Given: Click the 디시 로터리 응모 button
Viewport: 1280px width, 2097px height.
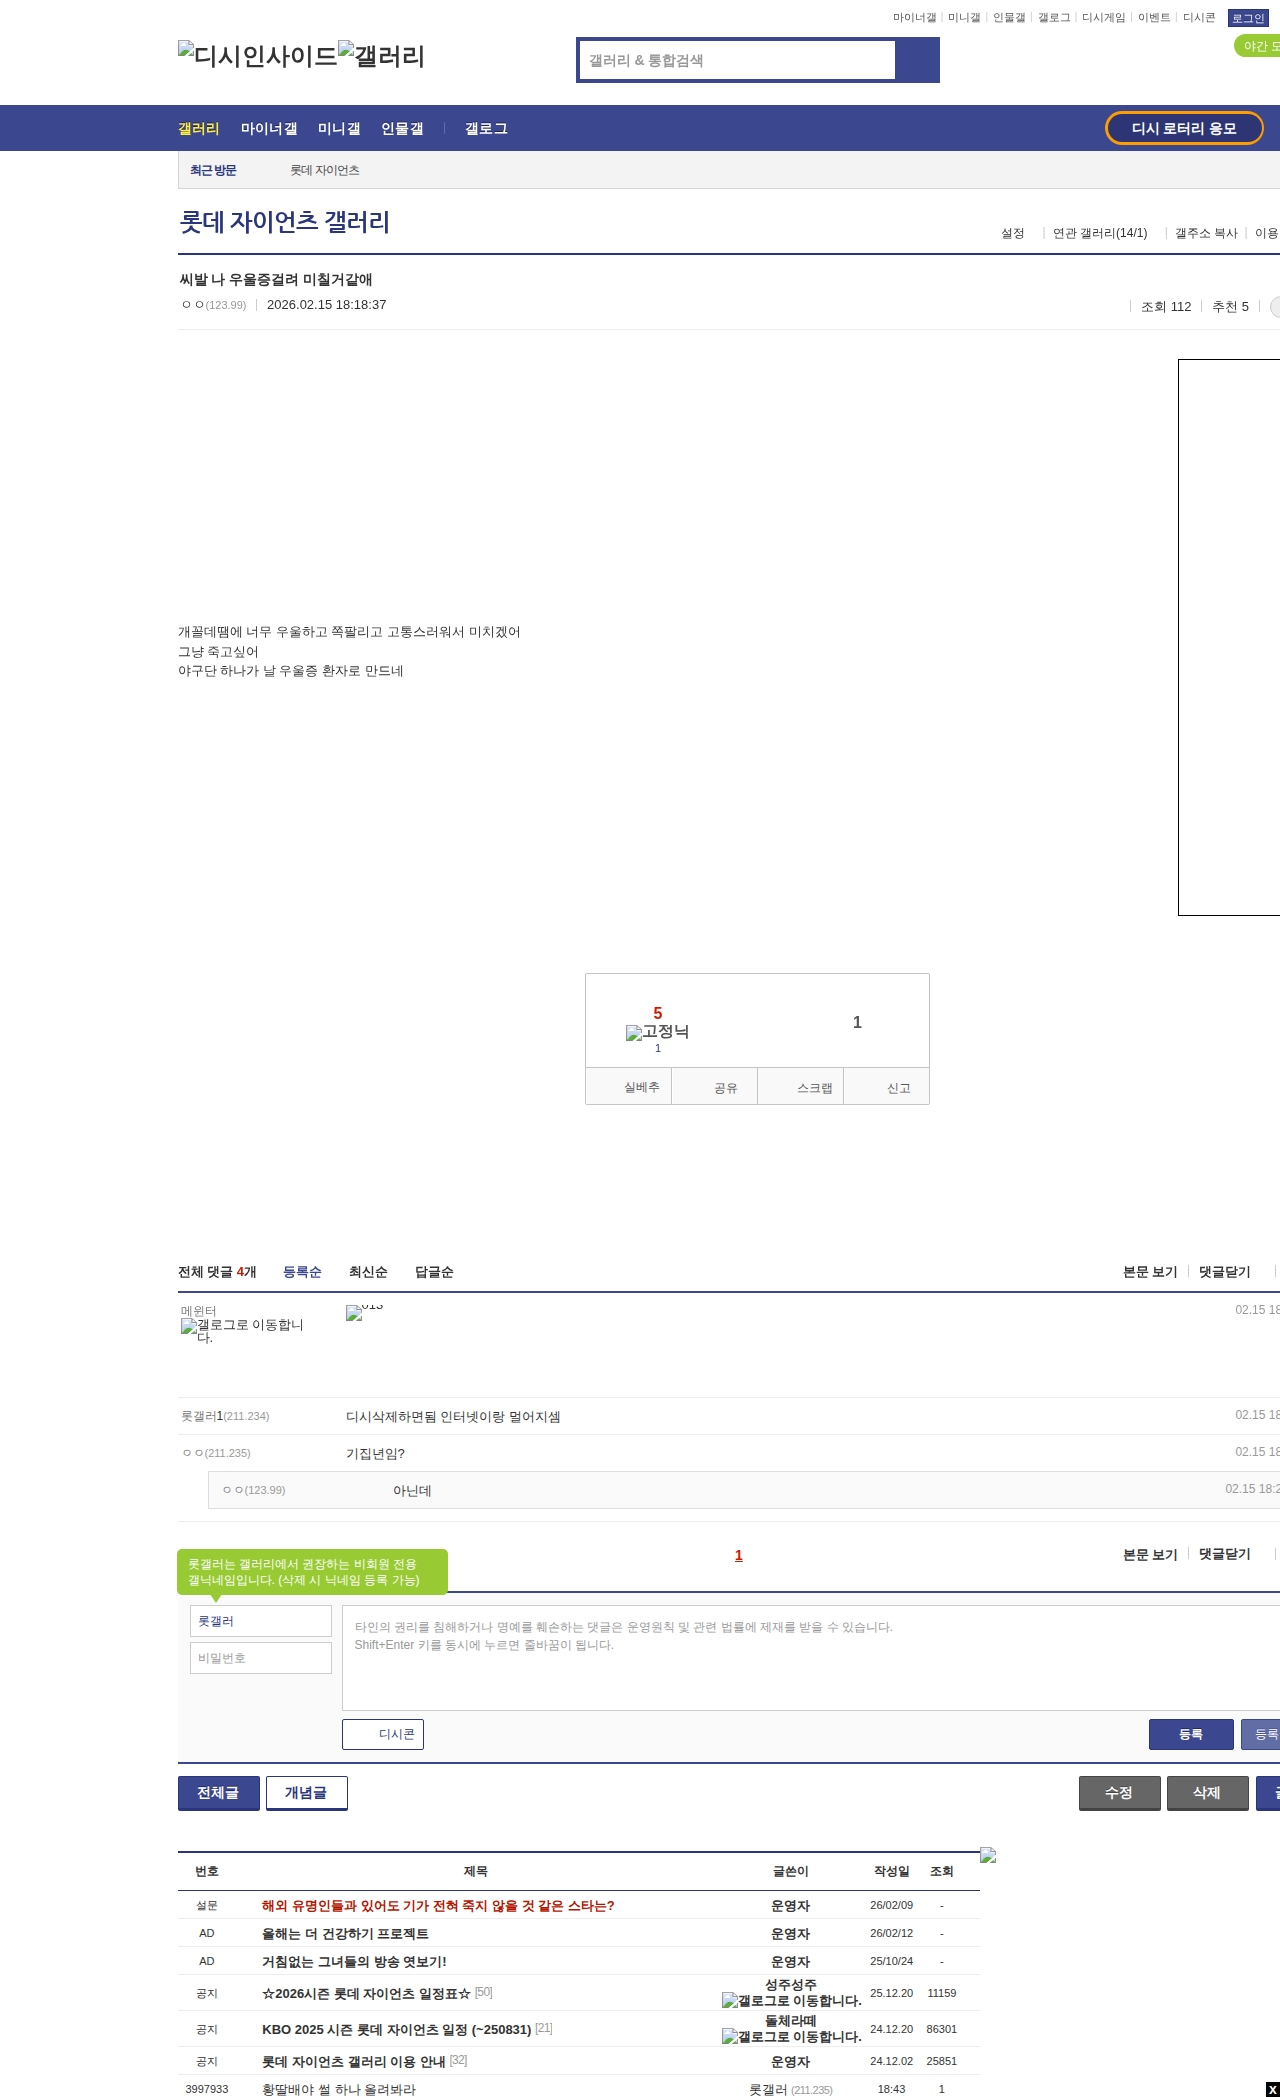Looking at the screenshot, I should [x=1184, y=128].
